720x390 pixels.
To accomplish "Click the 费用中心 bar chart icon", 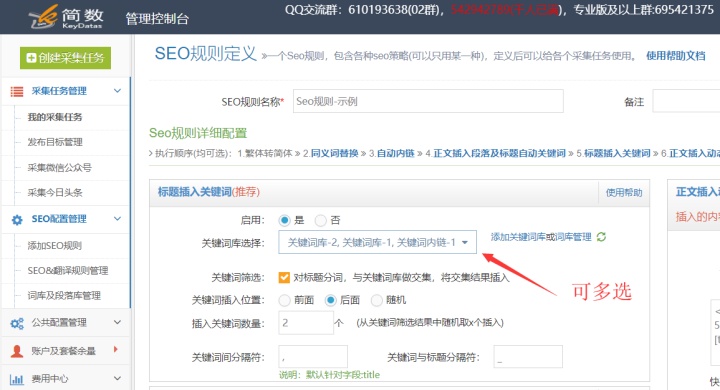I will 17,379.
